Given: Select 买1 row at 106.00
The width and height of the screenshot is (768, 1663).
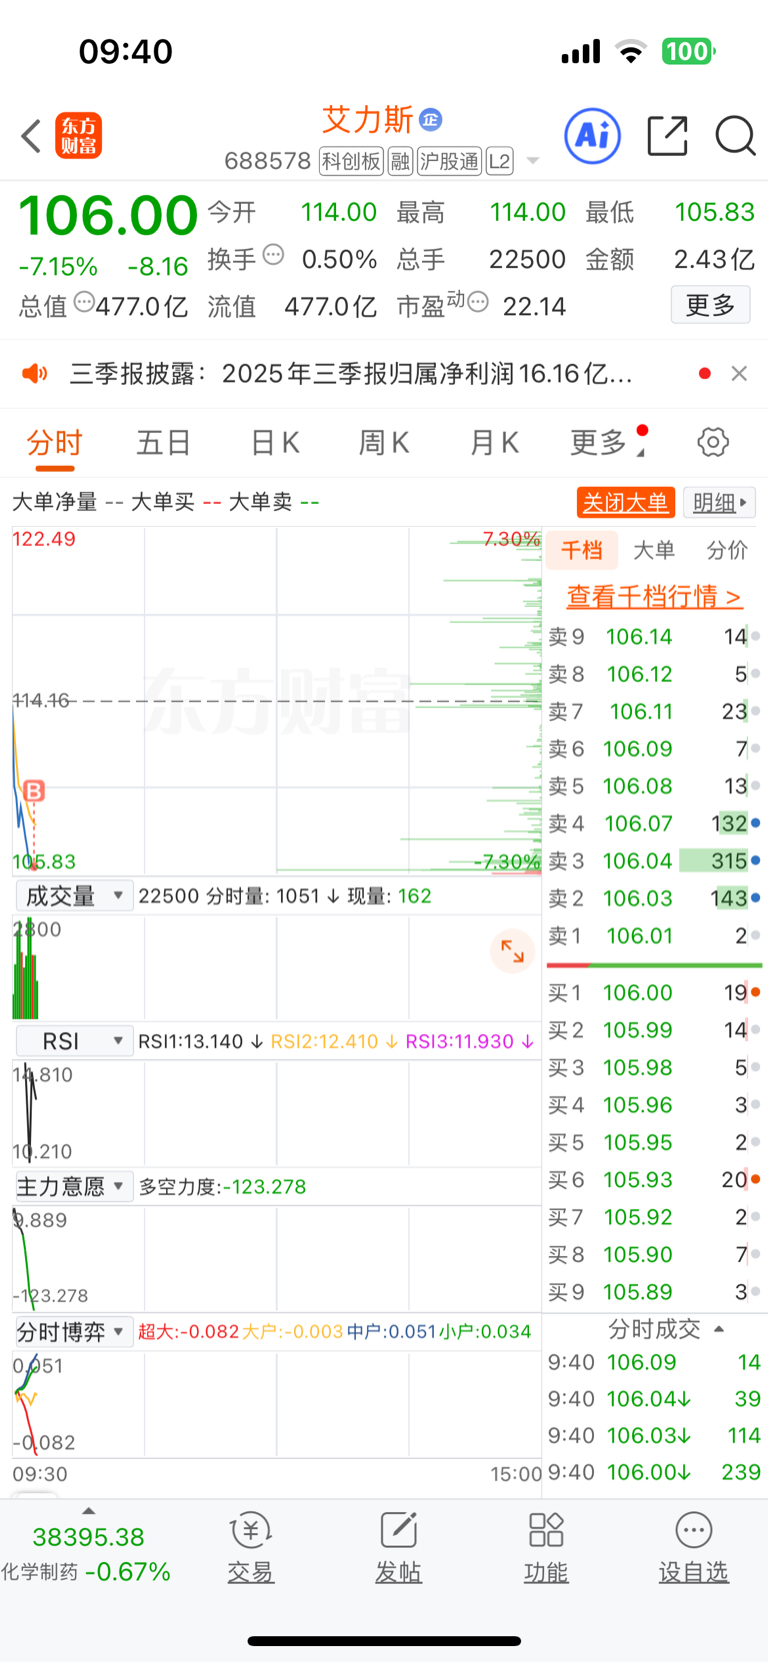Looking at the screenshot, I should pos(654,993).
